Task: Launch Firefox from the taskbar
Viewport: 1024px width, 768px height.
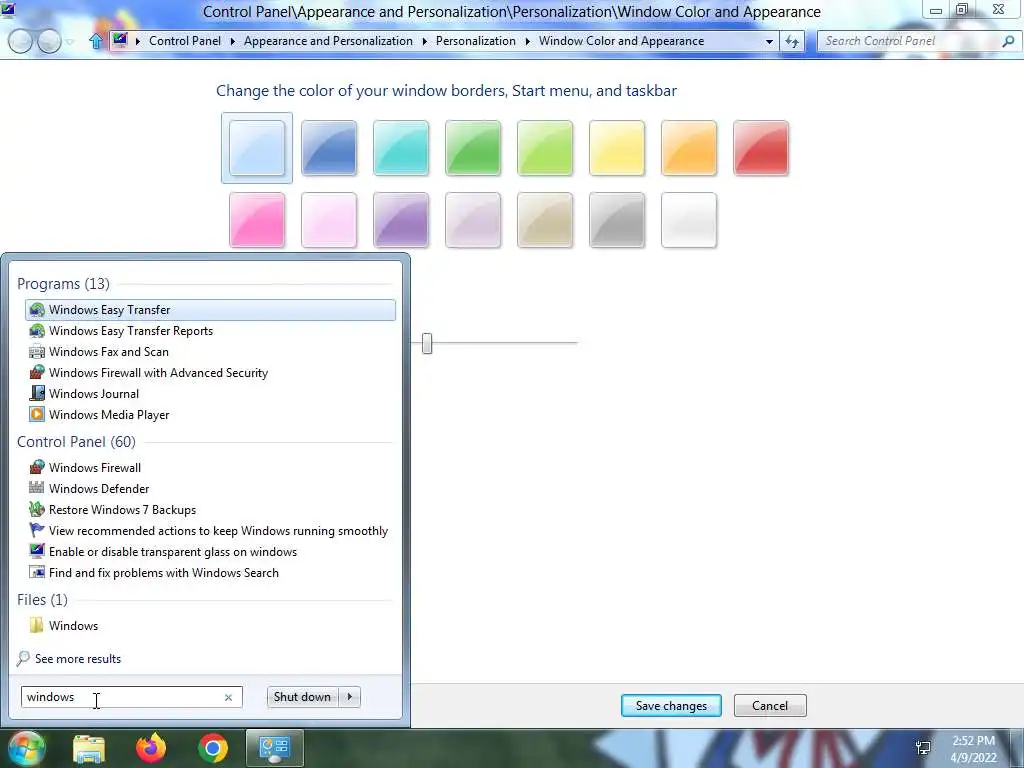Action: tap(151, 748)
